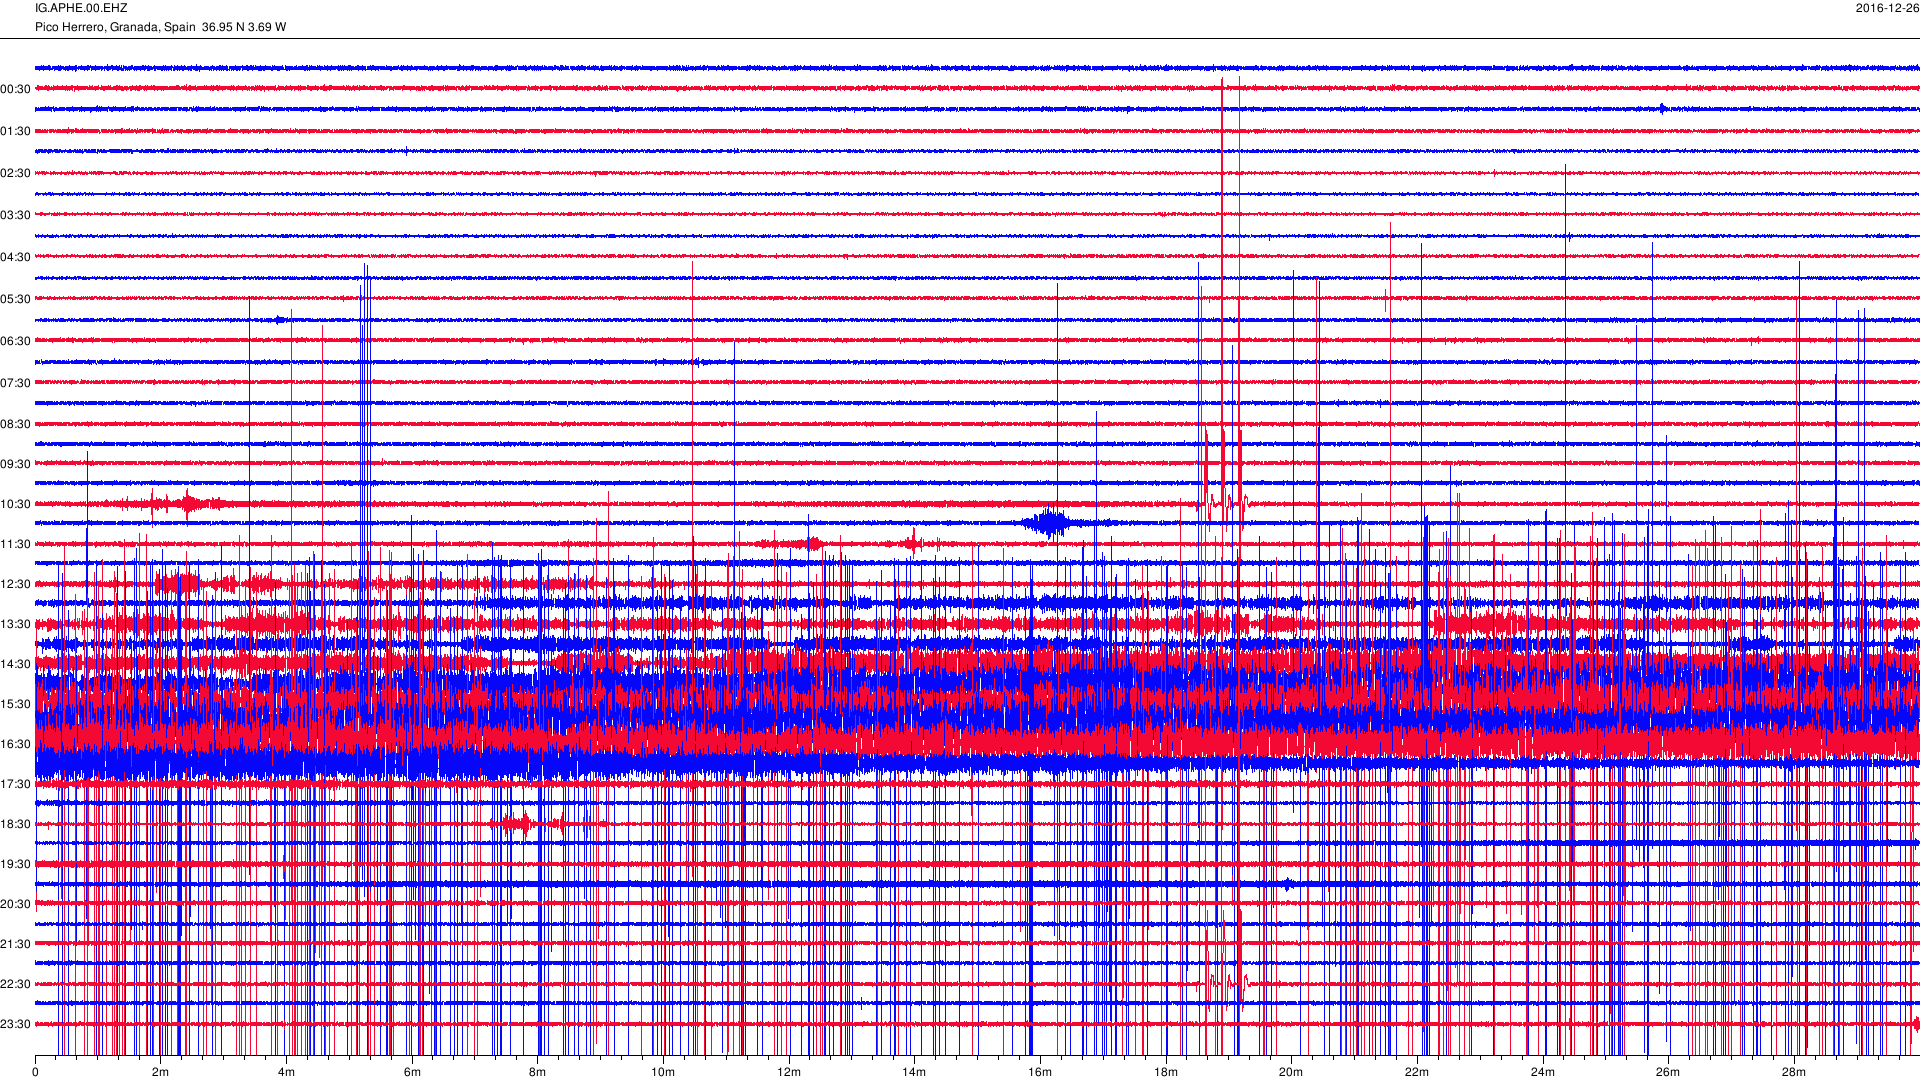Image resolution: width=1920 pixels, height=1080 pixels.
Task: Select the 19:30 time row label
Action: coord(16,864)
